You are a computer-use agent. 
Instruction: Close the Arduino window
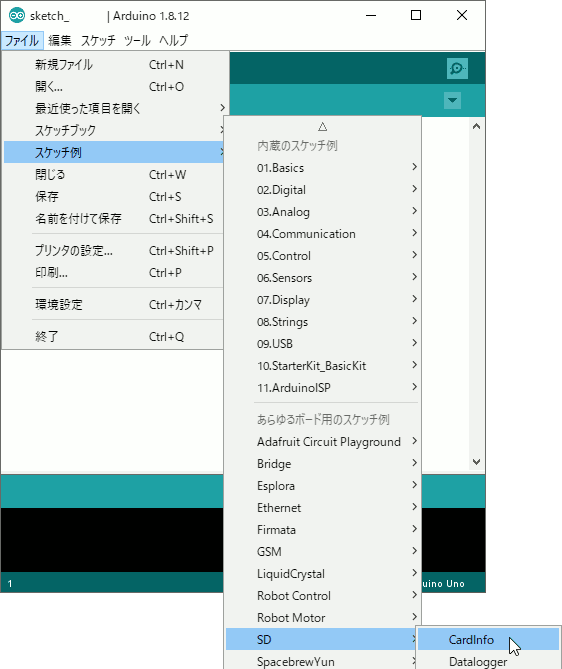click(462, 16)
